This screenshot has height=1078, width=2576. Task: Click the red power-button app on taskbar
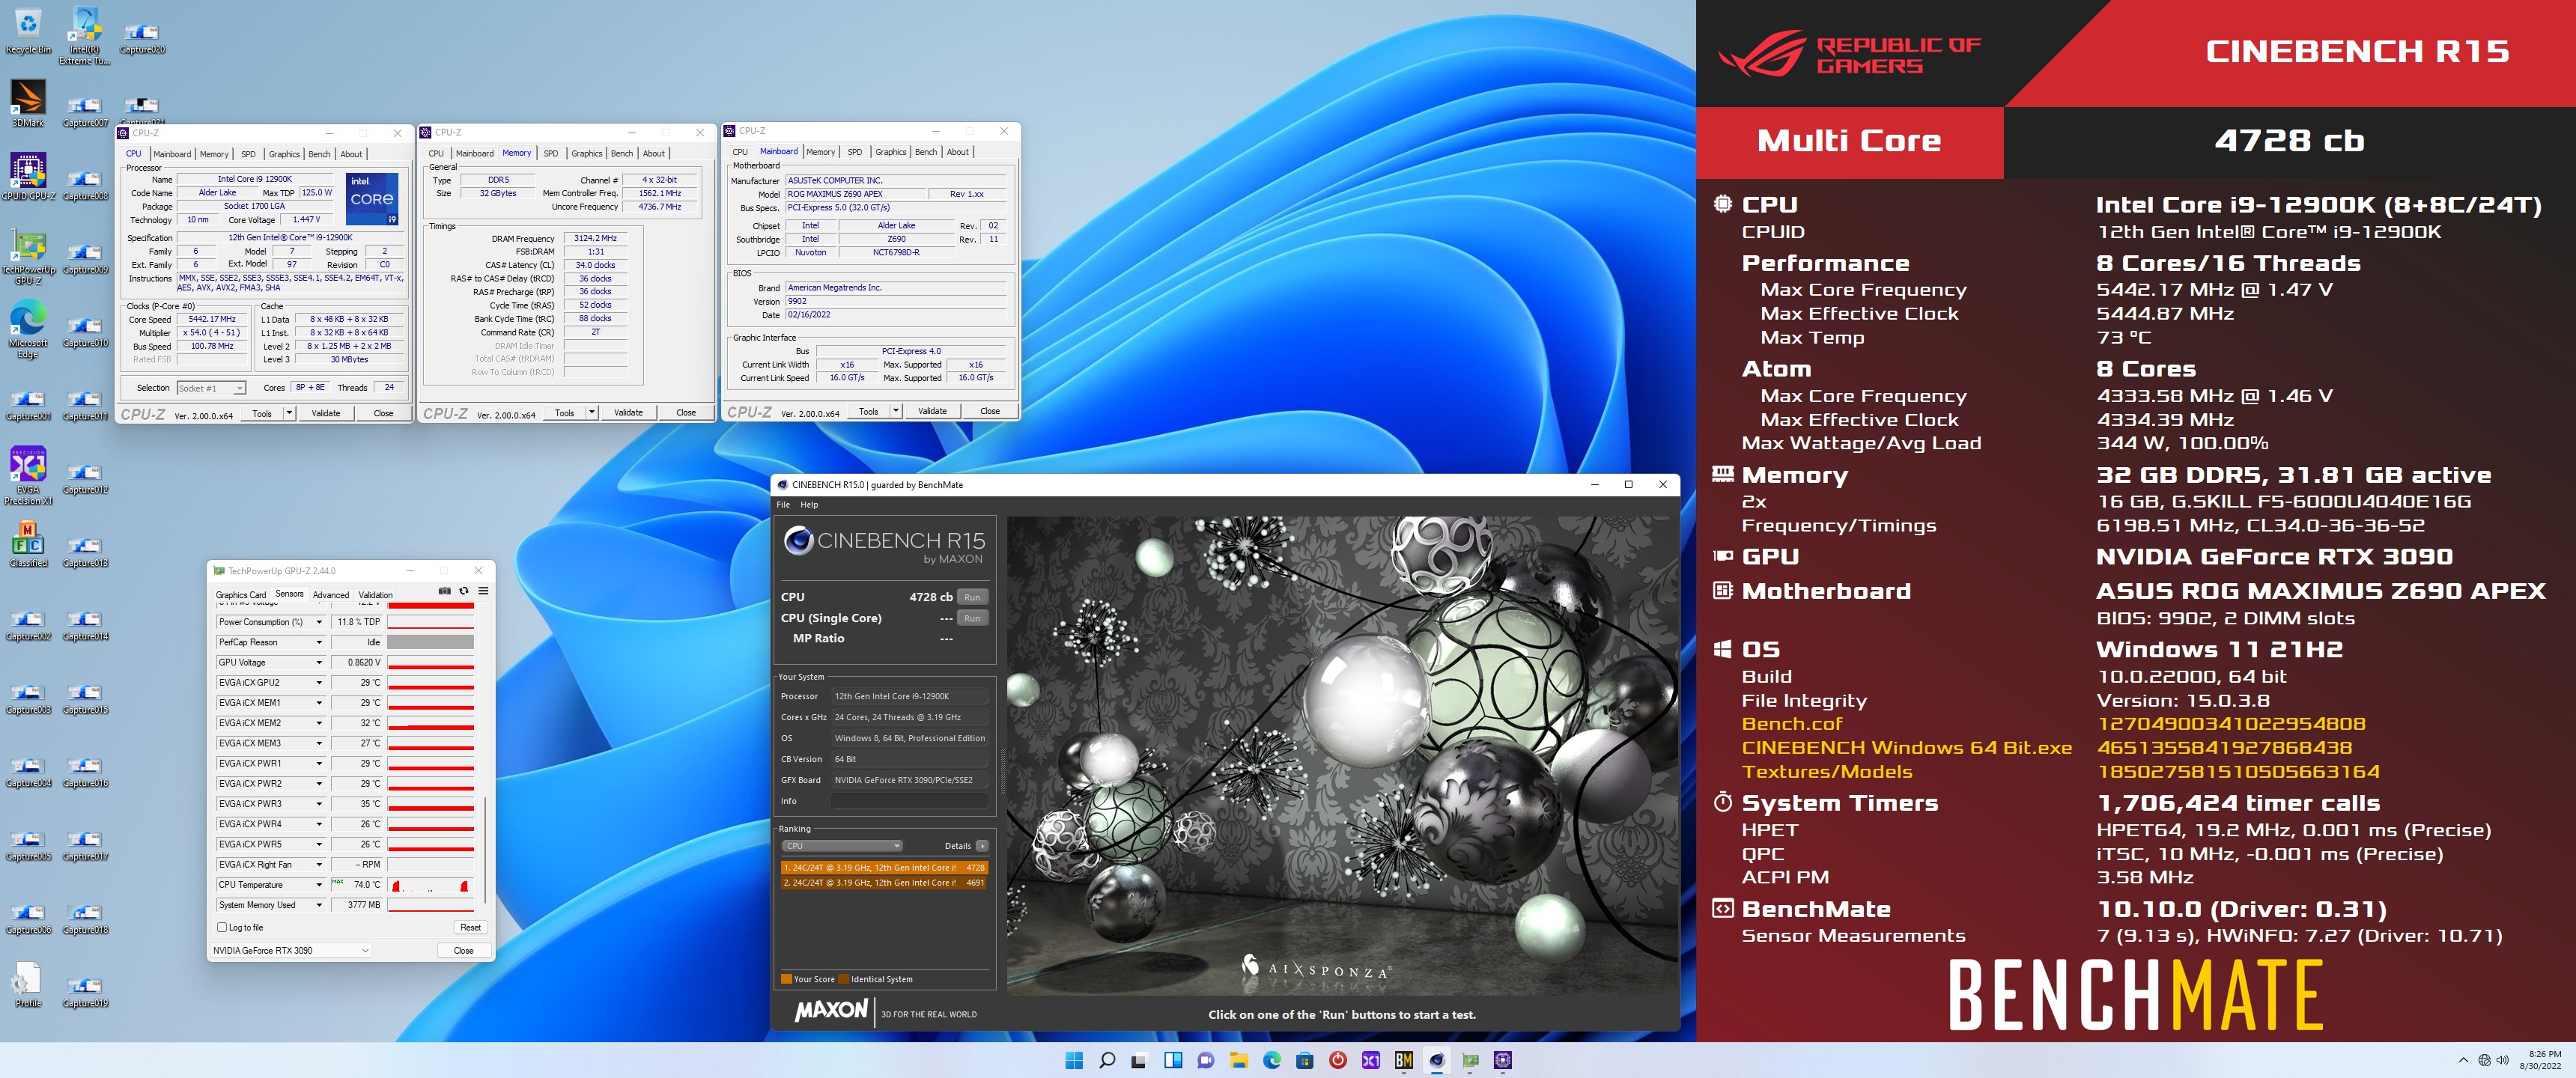(1338, 1060)
